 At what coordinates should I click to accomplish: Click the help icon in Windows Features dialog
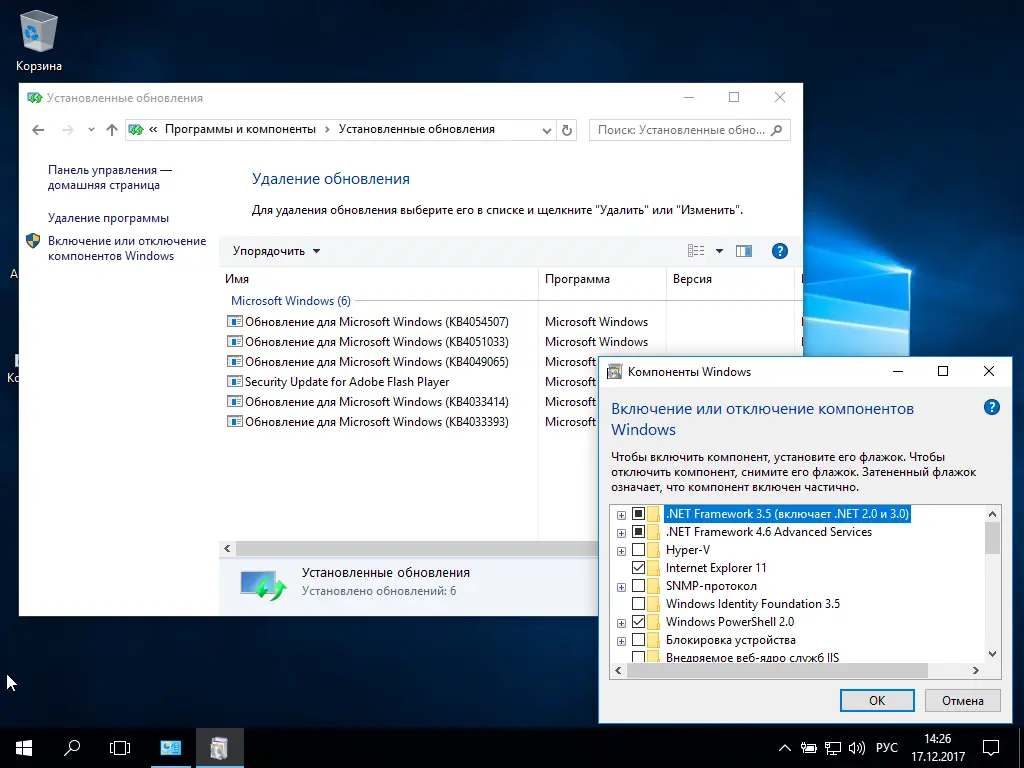pos(991,407)
